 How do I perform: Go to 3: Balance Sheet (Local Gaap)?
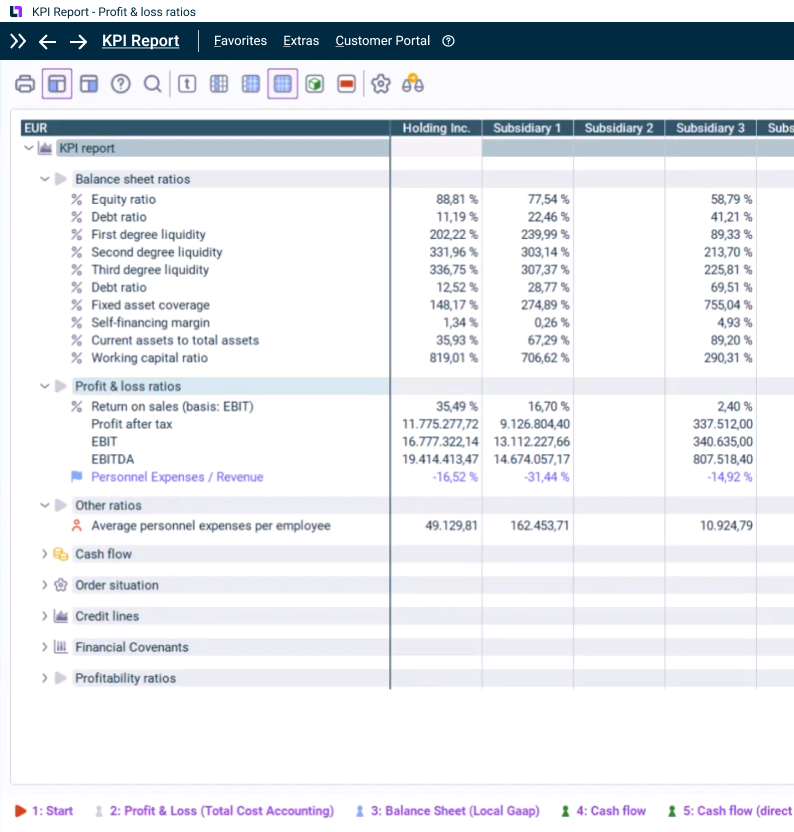point(454,811)
